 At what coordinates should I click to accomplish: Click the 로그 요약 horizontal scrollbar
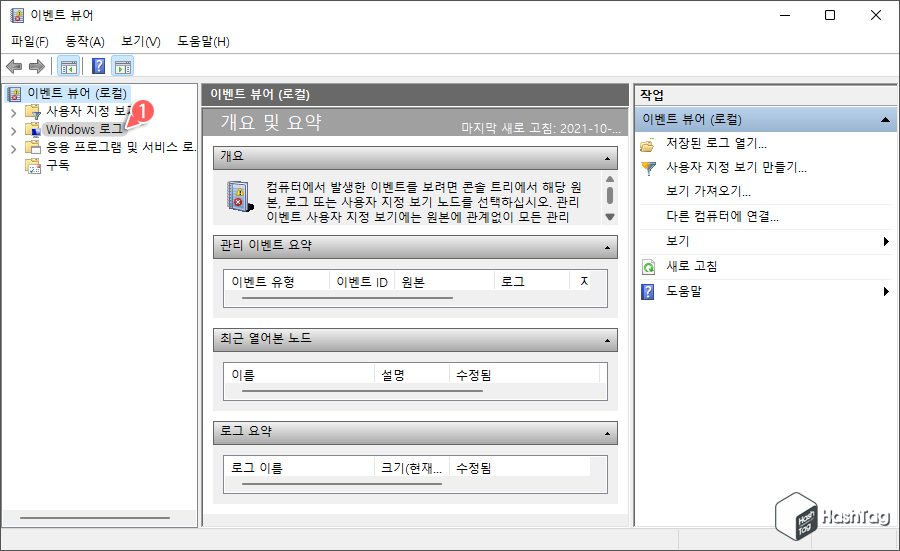tap(342, 484)
